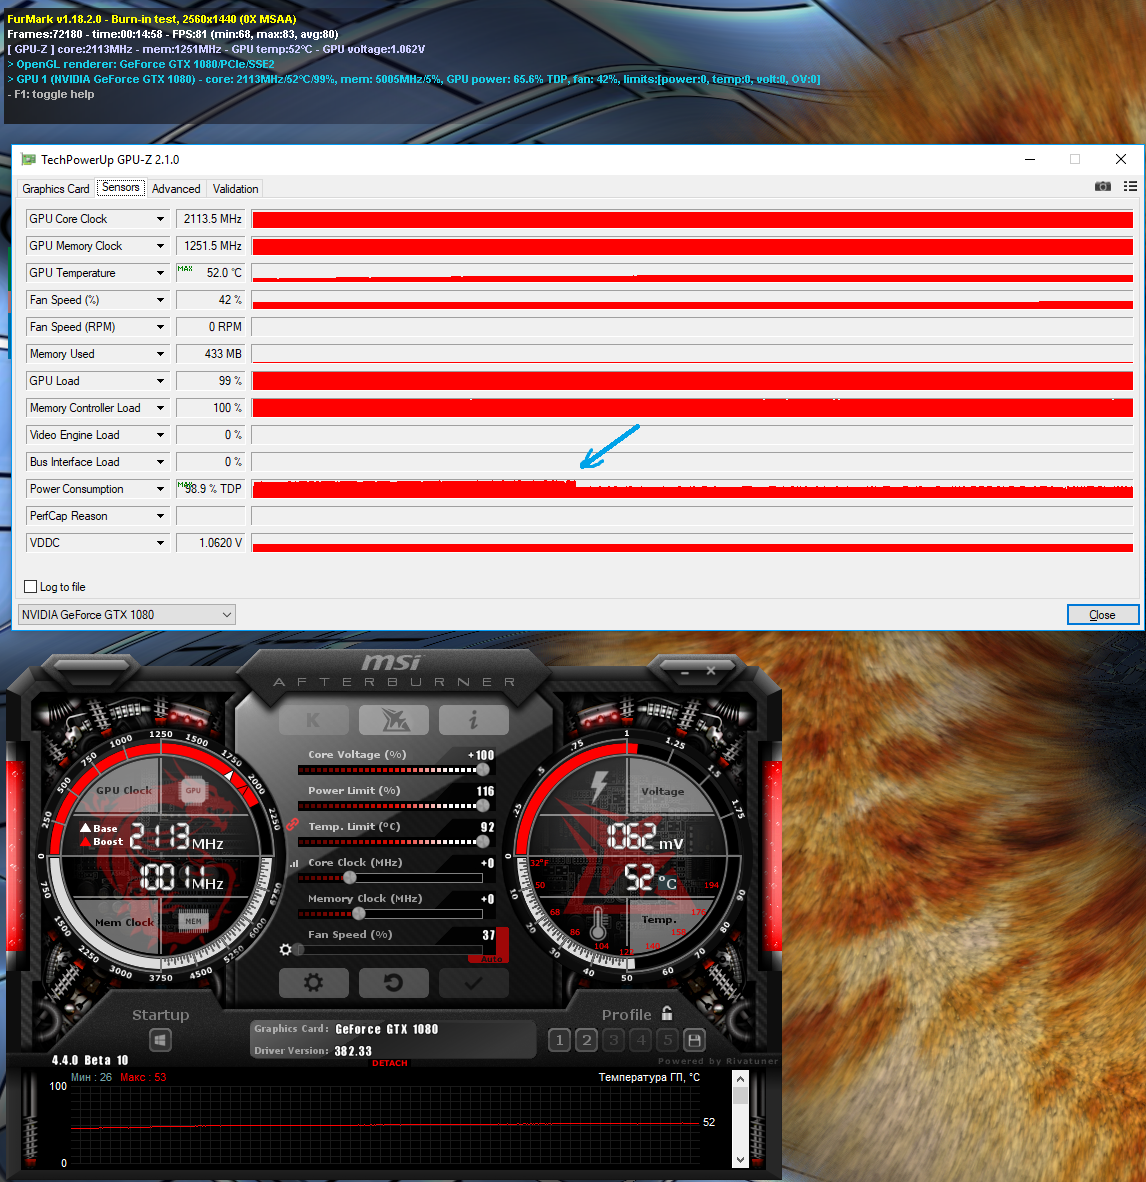Expand GPU Memory Clock sensor dropdown

(x=160, y=246)
